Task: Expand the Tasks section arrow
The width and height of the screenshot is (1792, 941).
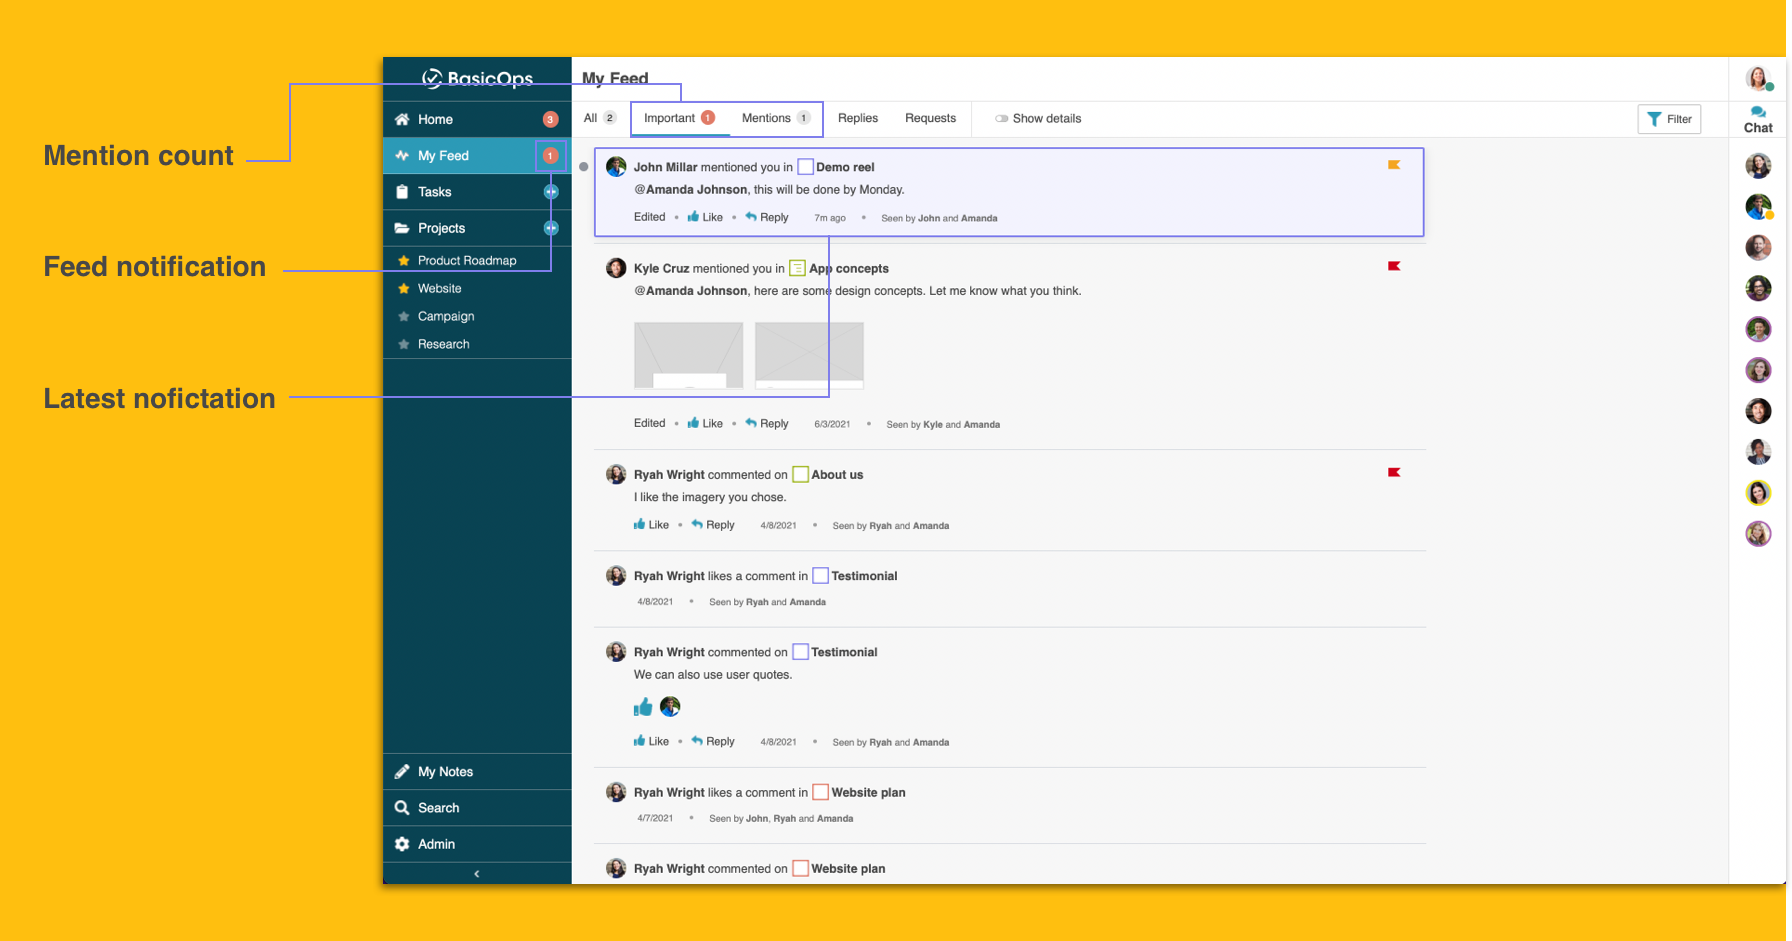Action: click(551, 192)
